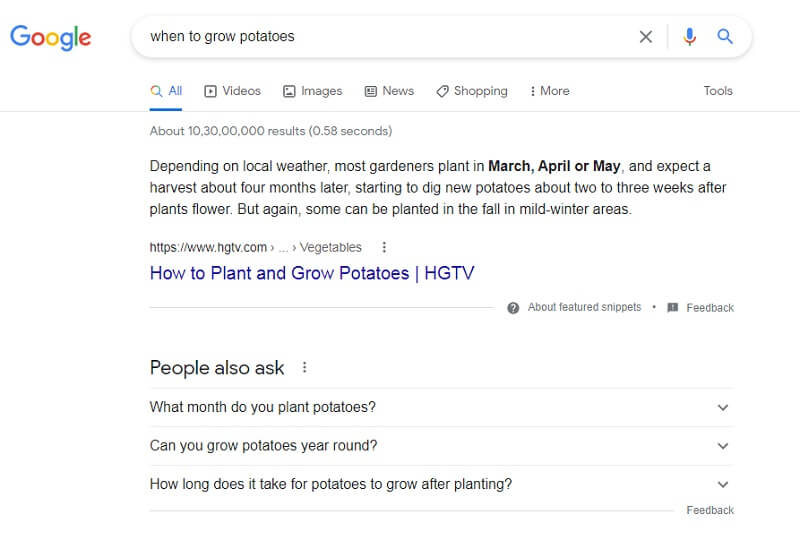Open the three-dot menu beside the hgtv.com URL
This screenshot has width=800, height=540.
click(x=384, y=247)
